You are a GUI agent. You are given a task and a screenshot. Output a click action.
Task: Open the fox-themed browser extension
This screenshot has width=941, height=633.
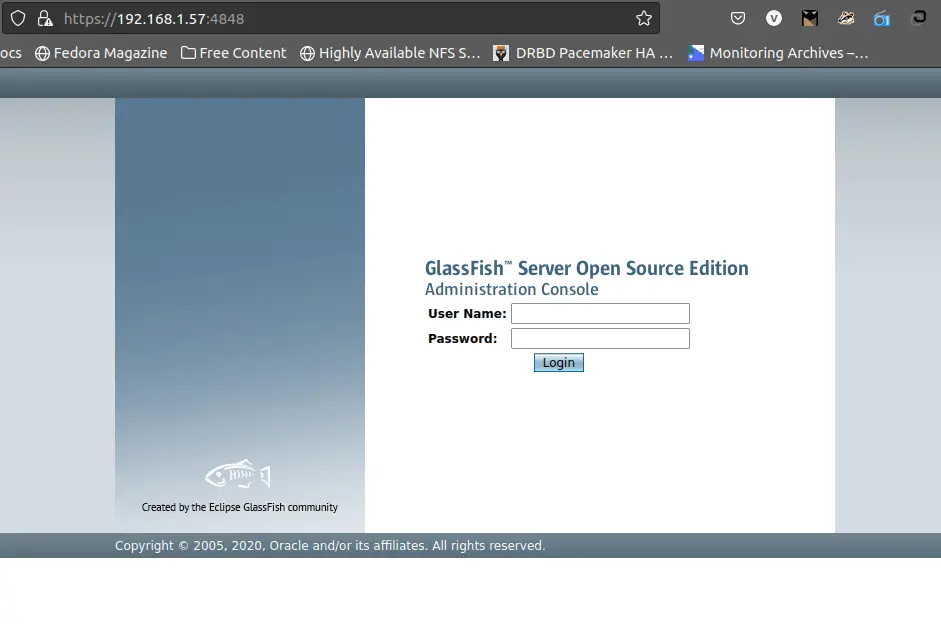(x=845, y=18)
